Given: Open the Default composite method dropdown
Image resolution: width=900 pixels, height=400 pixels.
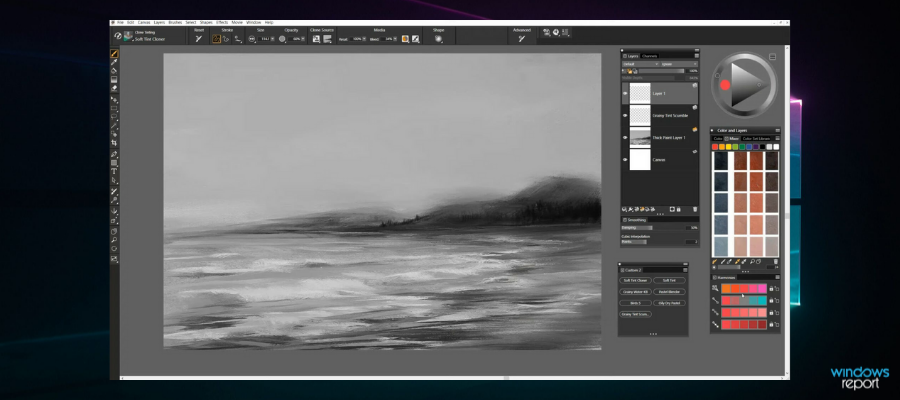Looking at the screenshot, I should point(641,64).
